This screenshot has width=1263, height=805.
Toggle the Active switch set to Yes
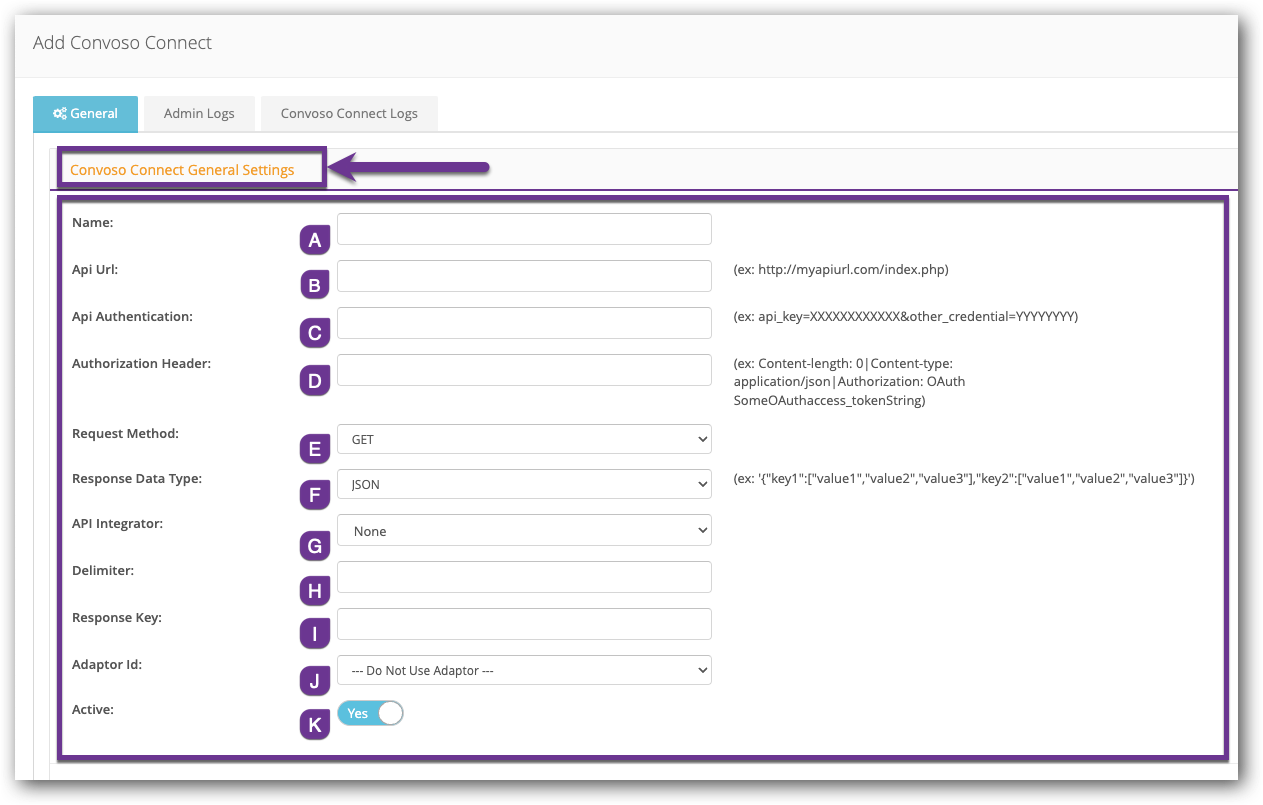[370, 713]
